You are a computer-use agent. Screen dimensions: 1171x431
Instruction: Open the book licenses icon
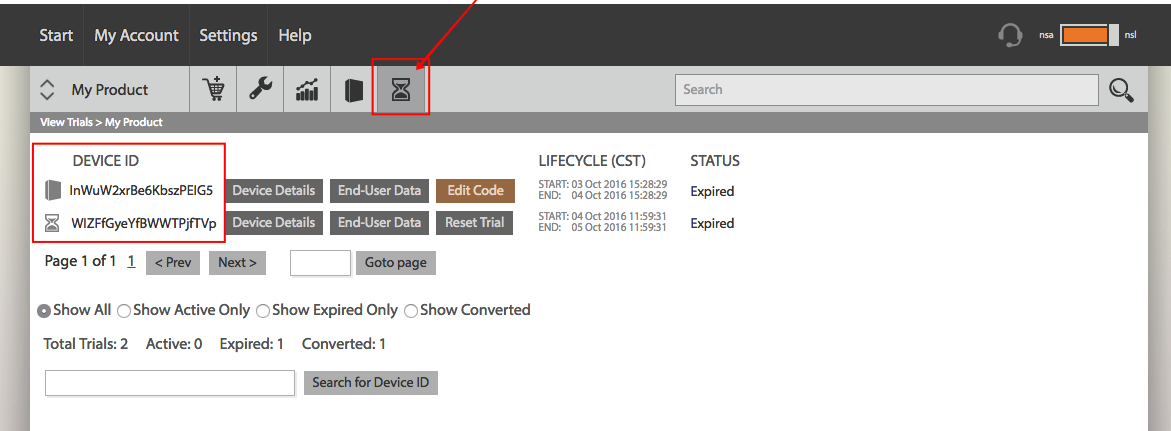pyautogui.click(x=353, y=90)
